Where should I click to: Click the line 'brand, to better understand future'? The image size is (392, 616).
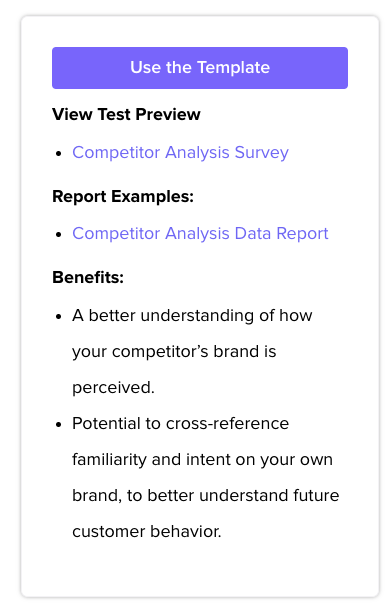pyautogui.click(x=205, y=495)
